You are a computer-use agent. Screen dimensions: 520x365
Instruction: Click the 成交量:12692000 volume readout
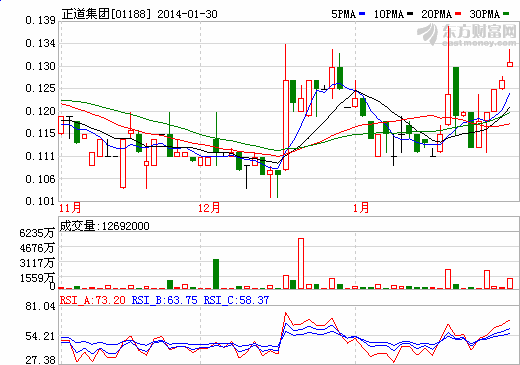(x=104, y=226)
